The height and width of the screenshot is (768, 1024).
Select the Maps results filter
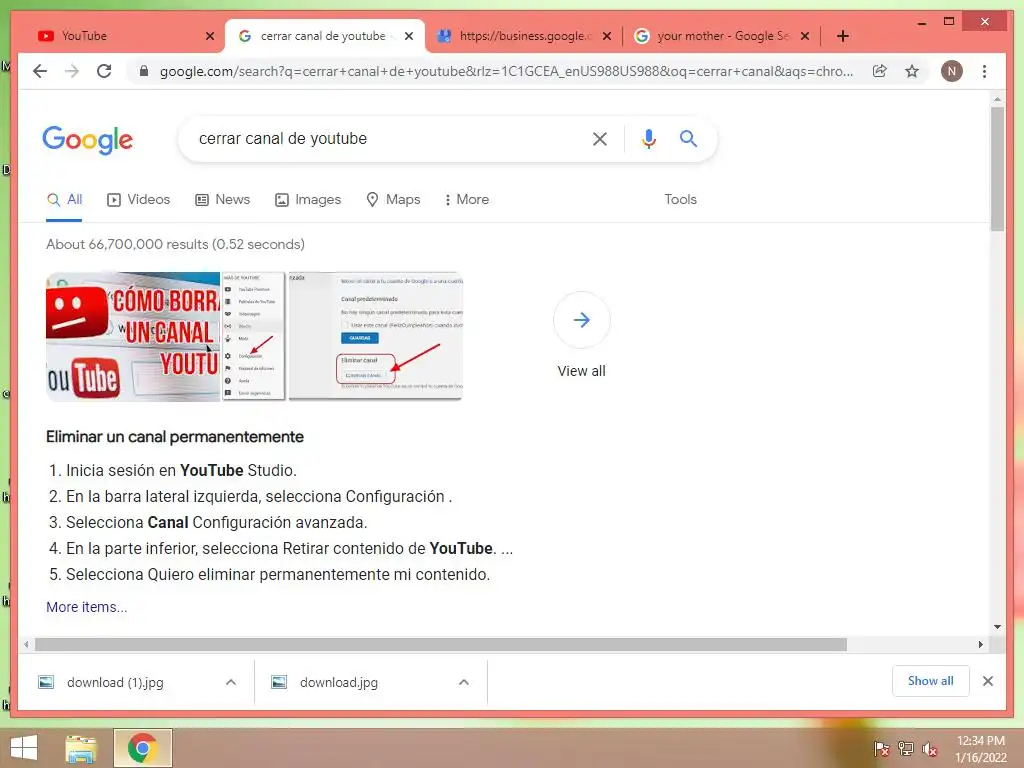[393, 199]
